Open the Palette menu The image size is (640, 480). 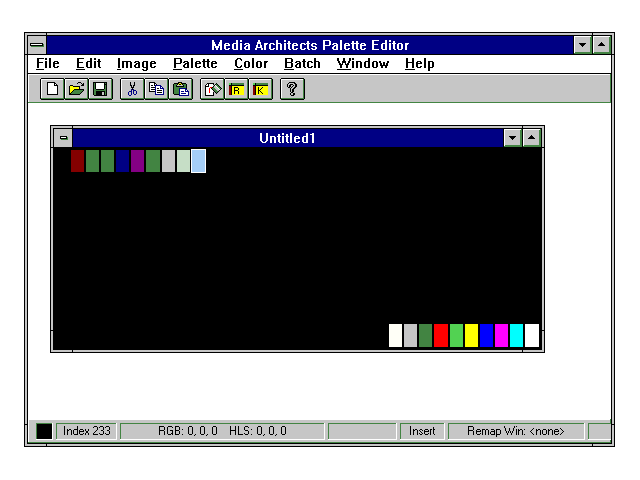click(195, 63)
